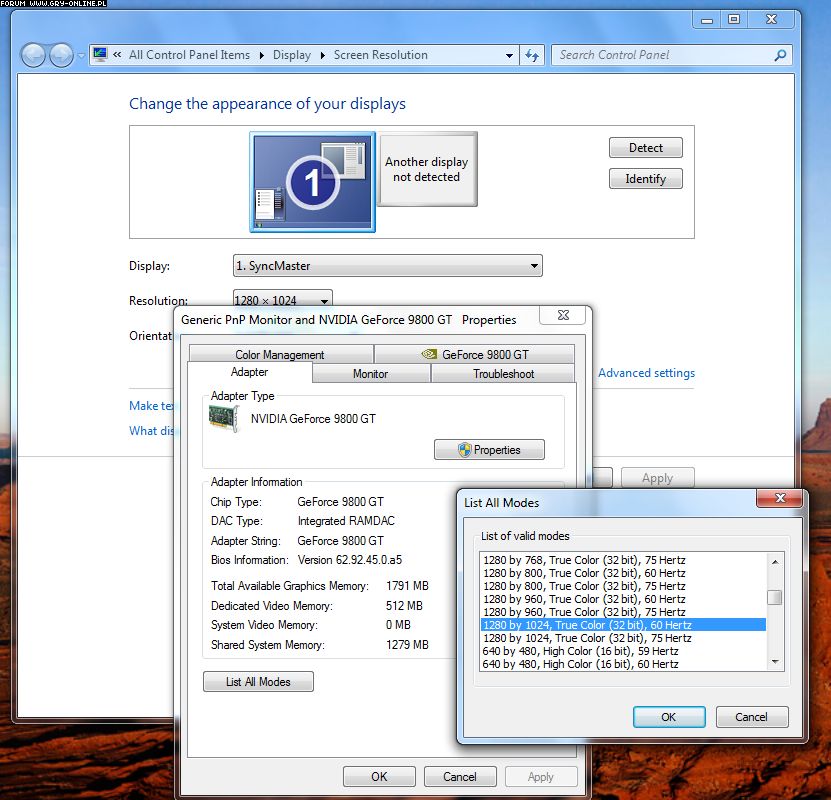Select monitor 1 display thumbnail
This screenshot has width=831, height=800.
(x=313, y=182)
